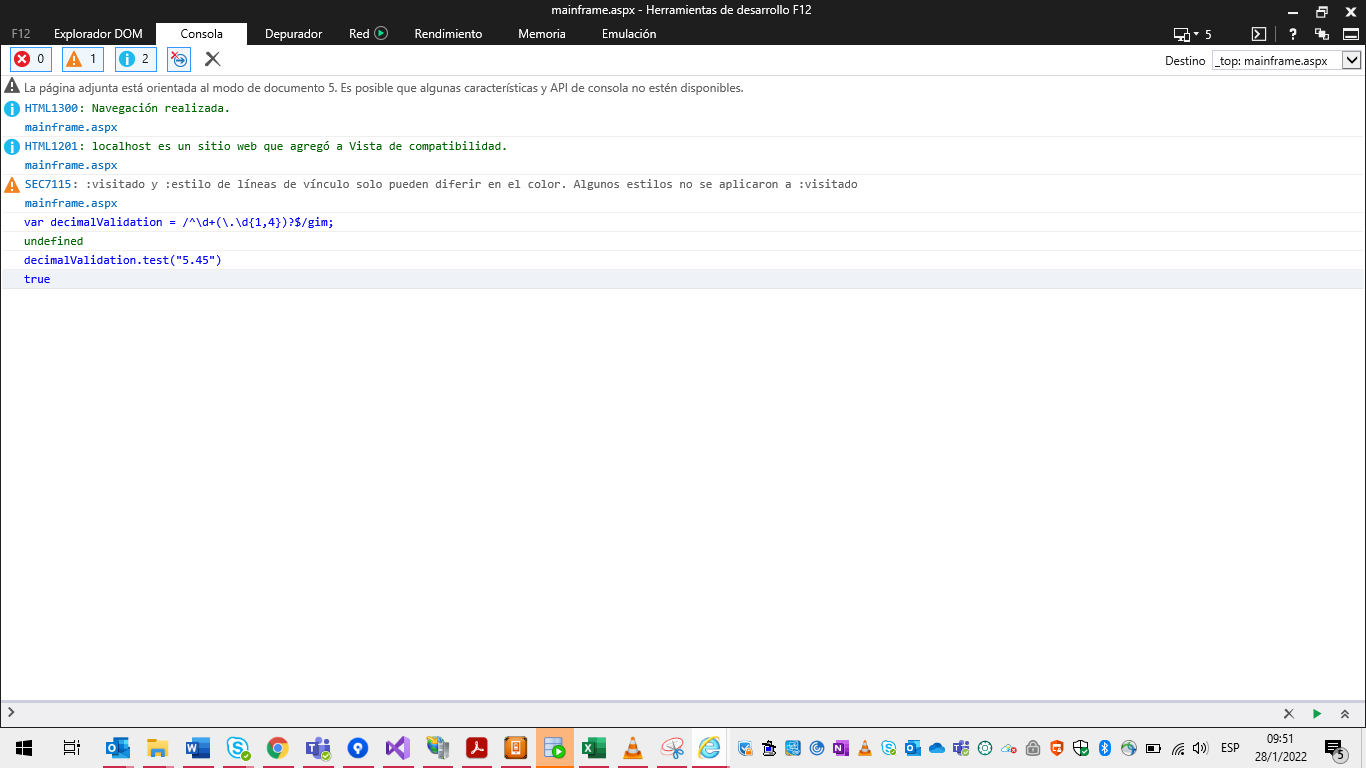Expand multiline input with double chevron

(x=1345, y=714)
